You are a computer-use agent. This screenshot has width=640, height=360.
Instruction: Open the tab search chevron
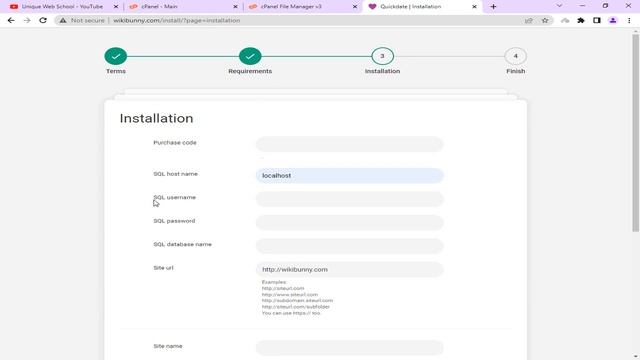click(559, 6)
